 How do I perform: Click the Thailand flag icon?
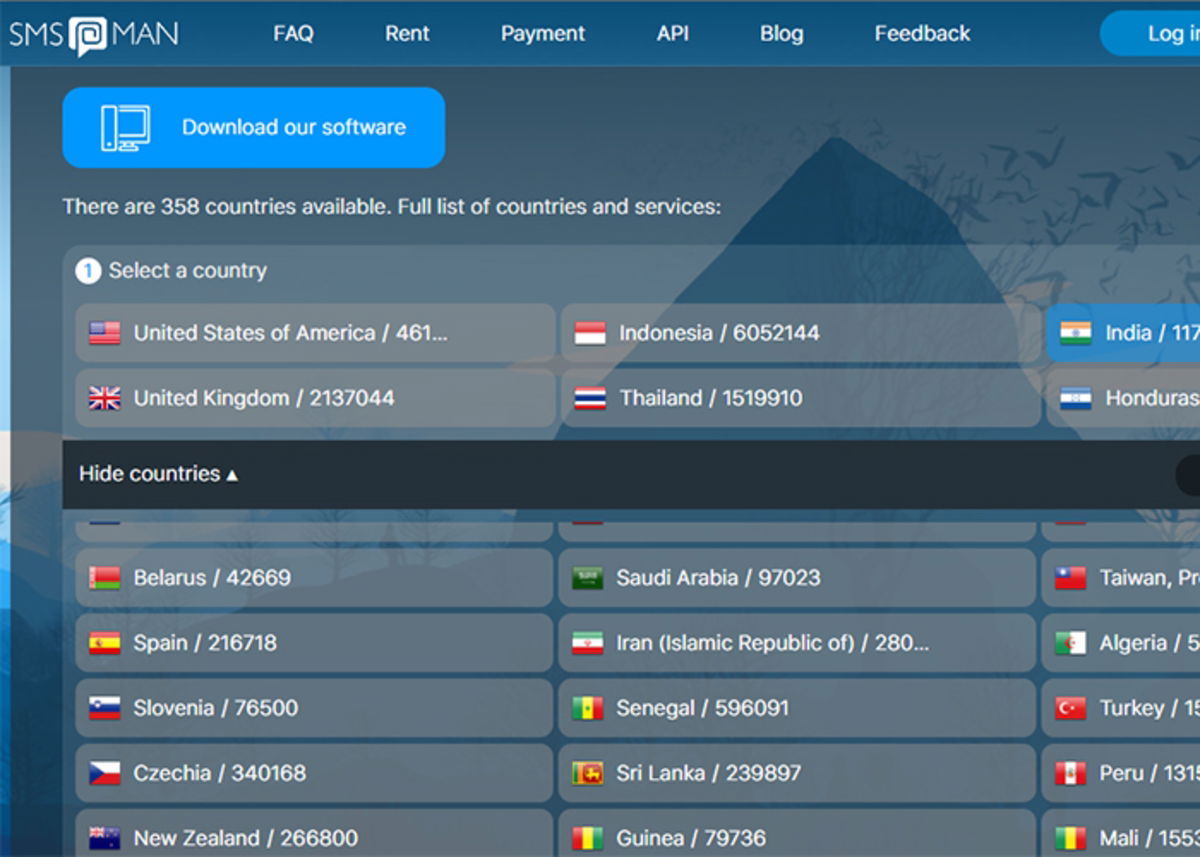tap(590, 398)
